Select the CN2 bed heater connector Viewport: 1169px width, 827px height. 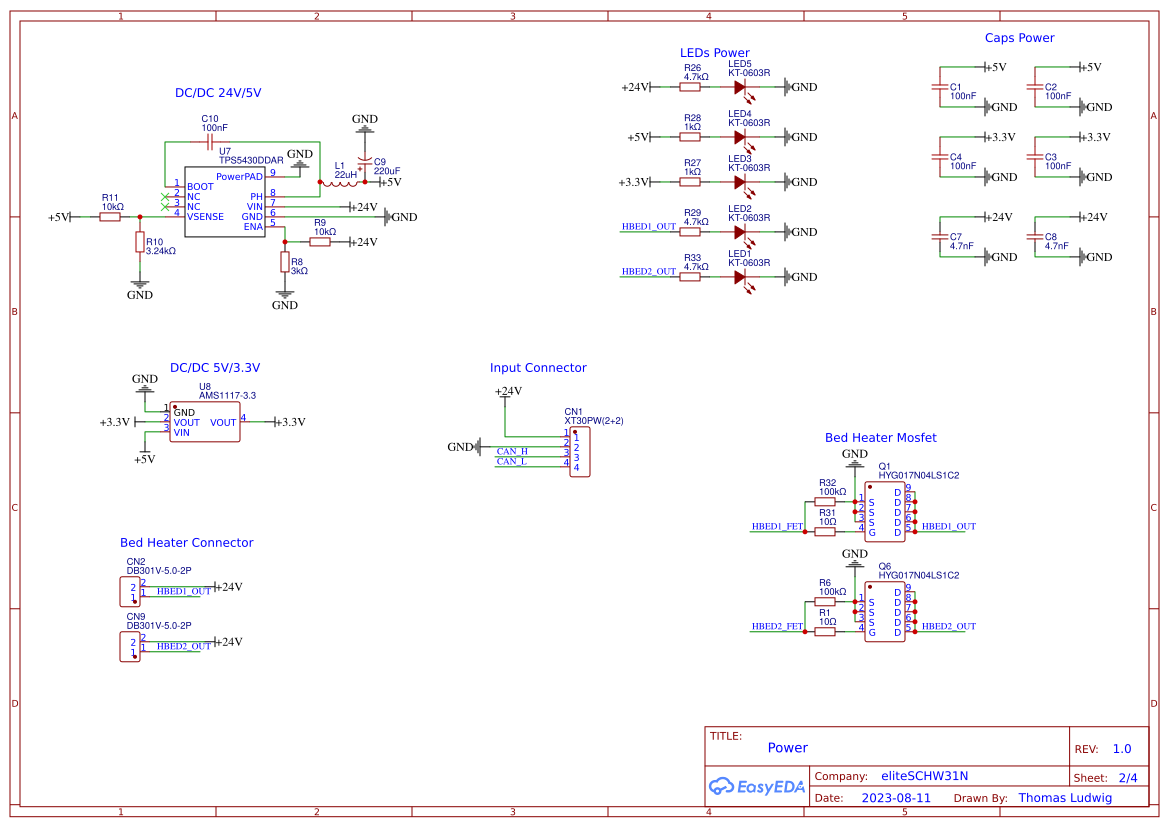[130, 590]
